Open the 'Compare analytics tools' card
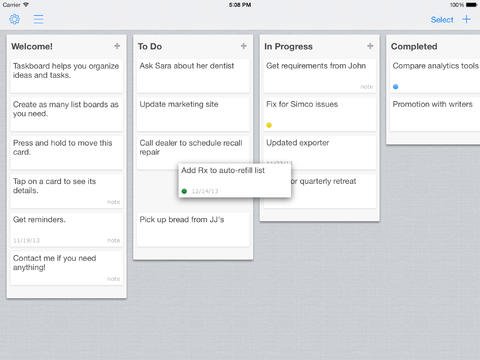 click(x=435, y=76)
